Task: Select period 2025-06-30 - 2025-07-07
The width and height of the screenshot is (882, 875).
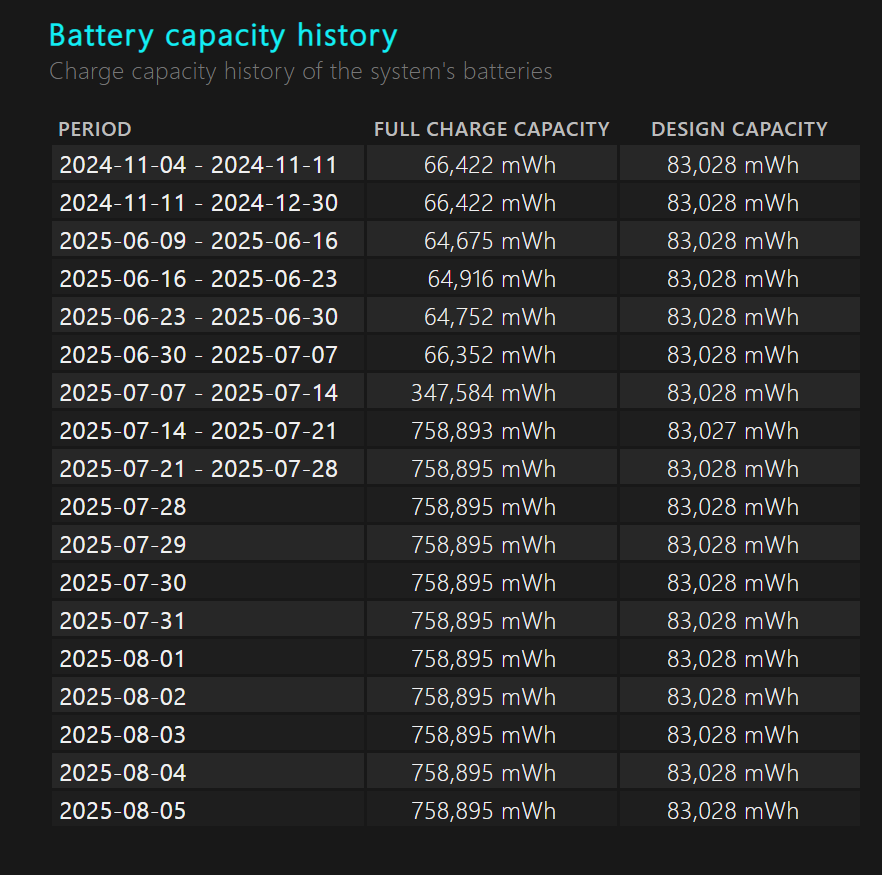Action: [x=198, y=355]
